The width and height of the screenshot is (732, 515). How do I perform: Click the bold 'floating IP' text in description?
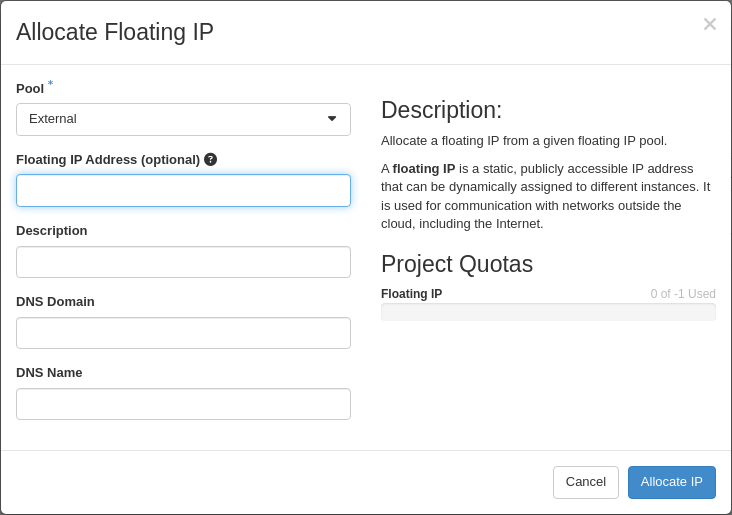(x=423, y=169)
